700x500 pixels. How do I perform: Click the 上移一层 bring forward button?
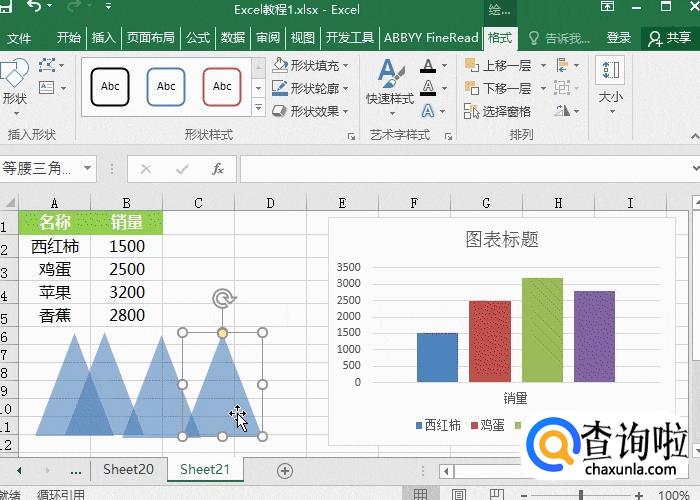click(x=499, y=65)
